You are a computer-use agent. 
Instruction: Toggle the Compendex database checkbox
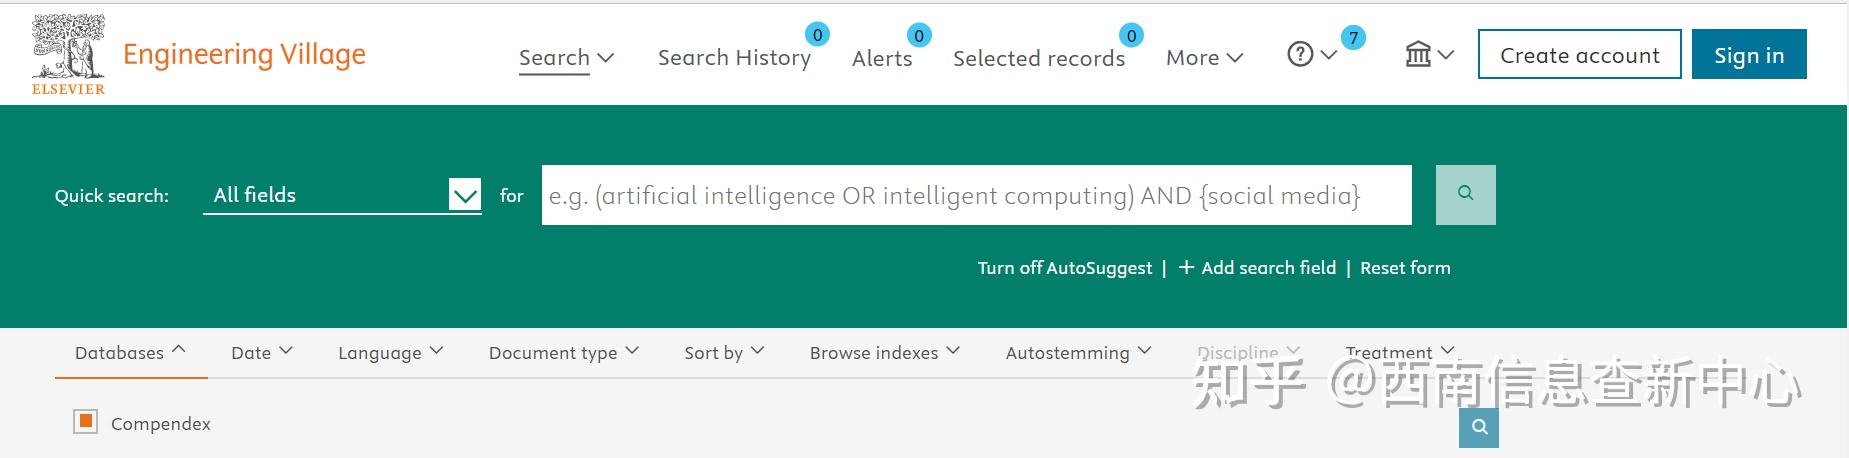point(86,422)
